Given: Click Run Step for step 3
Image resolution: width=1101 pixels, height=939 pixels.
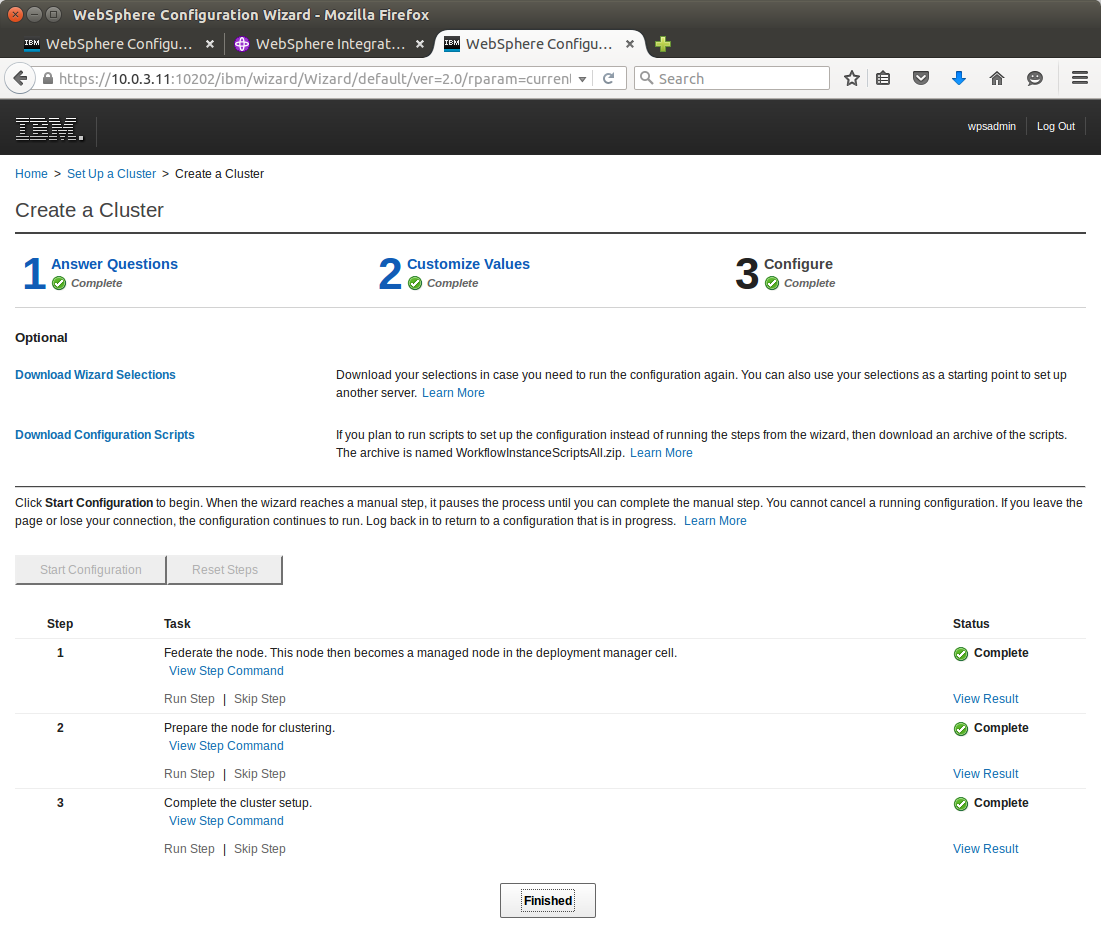Looking at the screenshot, I should pyautogui.click(x=189, y=850).
